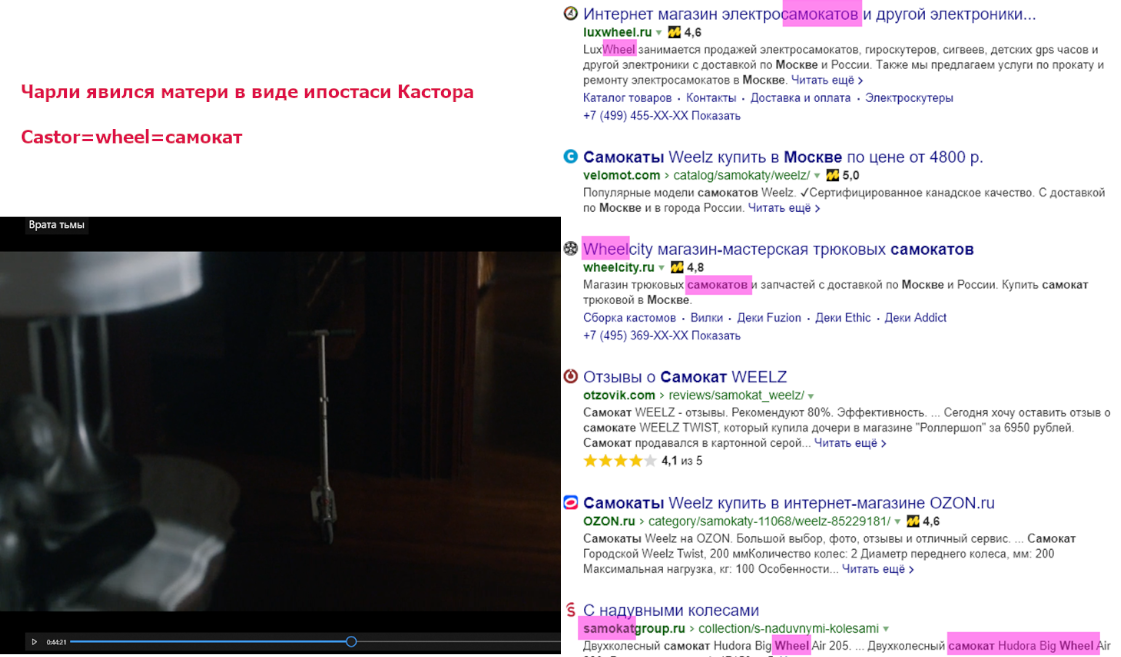Open dropdown arrow after samokatgroup.ru URL

click(x=886, y=629)
